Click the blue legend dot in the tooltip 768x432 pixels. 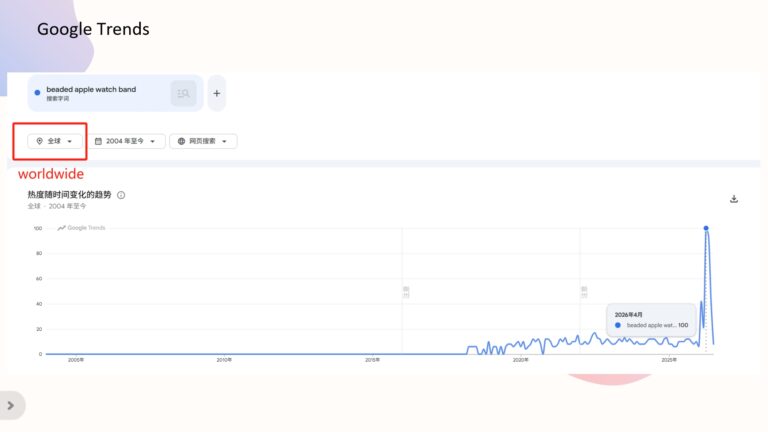[618, 325]
